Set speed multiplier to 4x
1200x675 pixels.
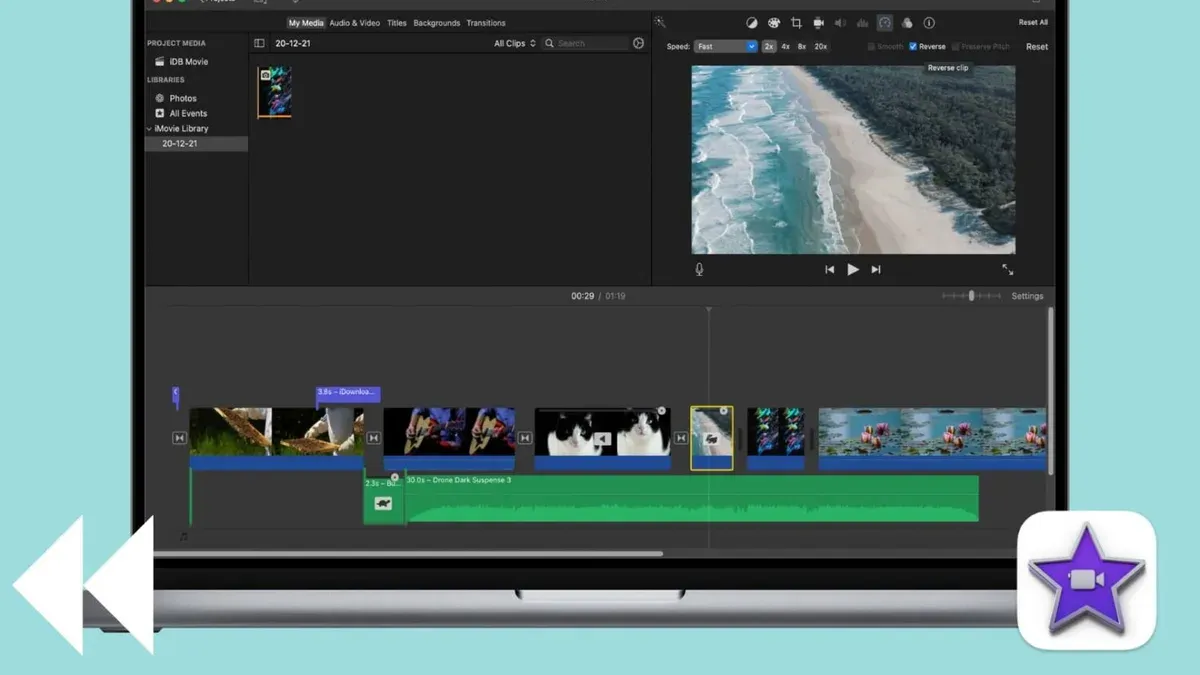coord(785,47)
